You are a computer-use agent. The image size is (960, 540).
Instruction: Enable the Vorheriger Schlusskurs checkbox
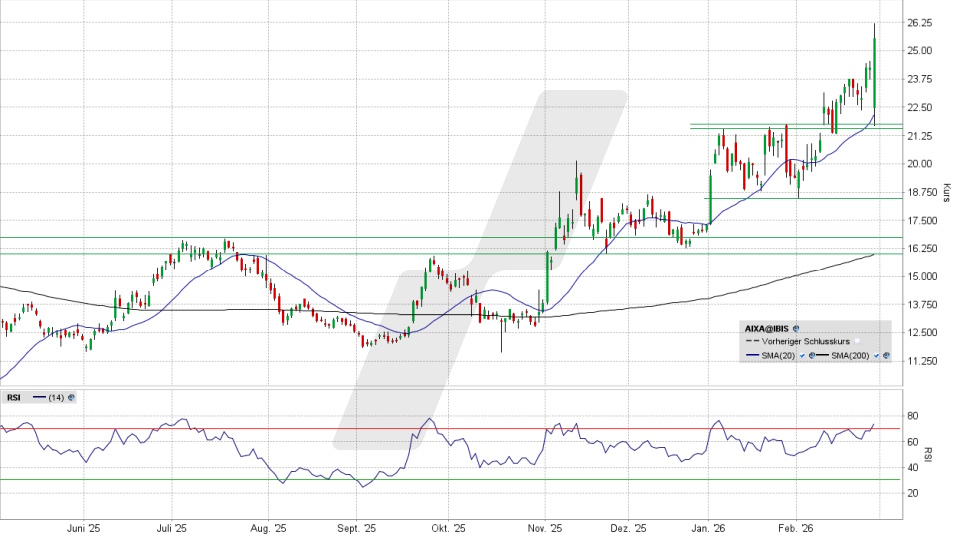(857, 341)
